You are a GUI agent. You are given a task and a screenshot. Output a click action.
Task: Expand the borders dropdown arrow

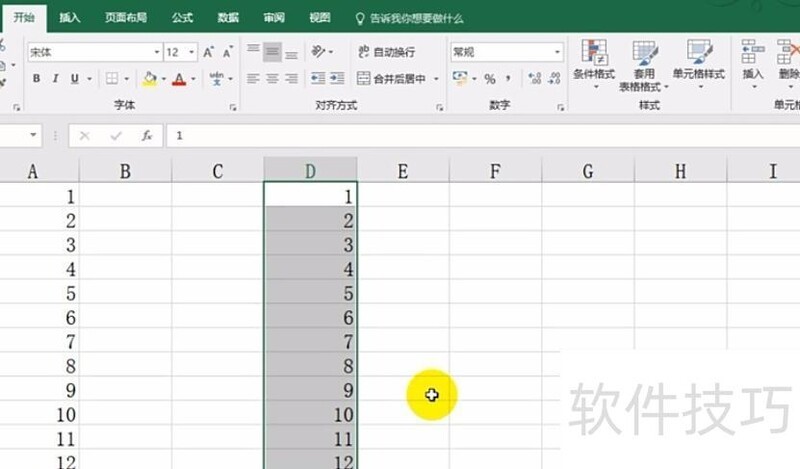127,79
